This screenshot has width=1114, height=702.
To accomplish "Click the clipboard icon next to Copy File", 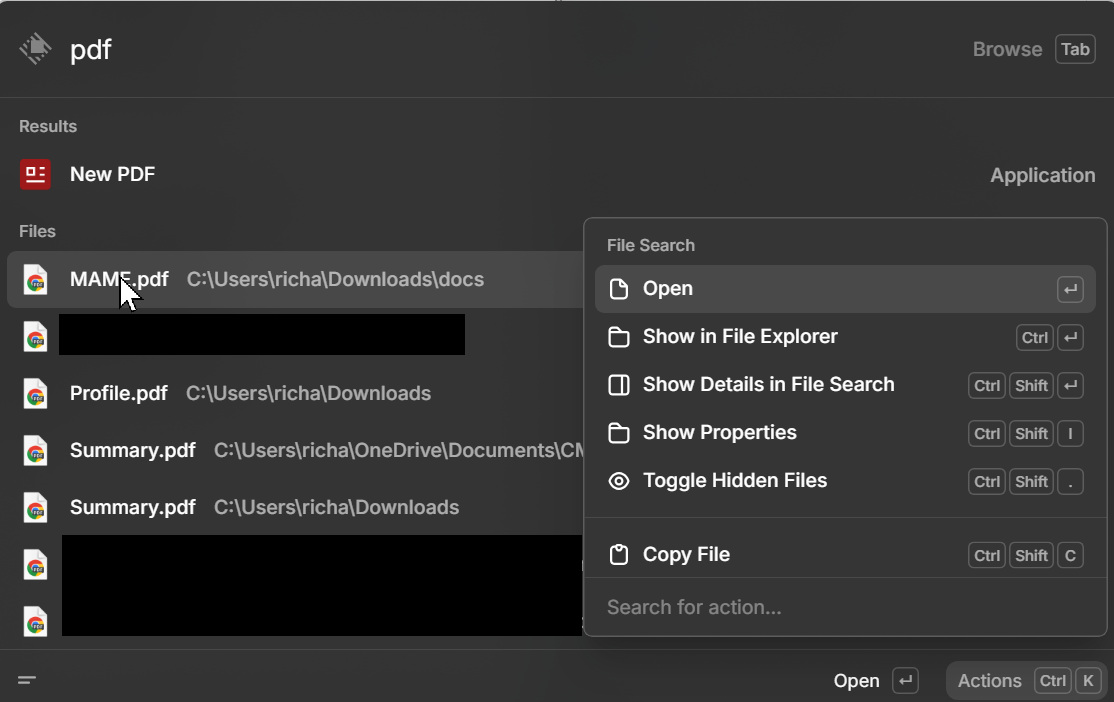I will pos(620,554).
